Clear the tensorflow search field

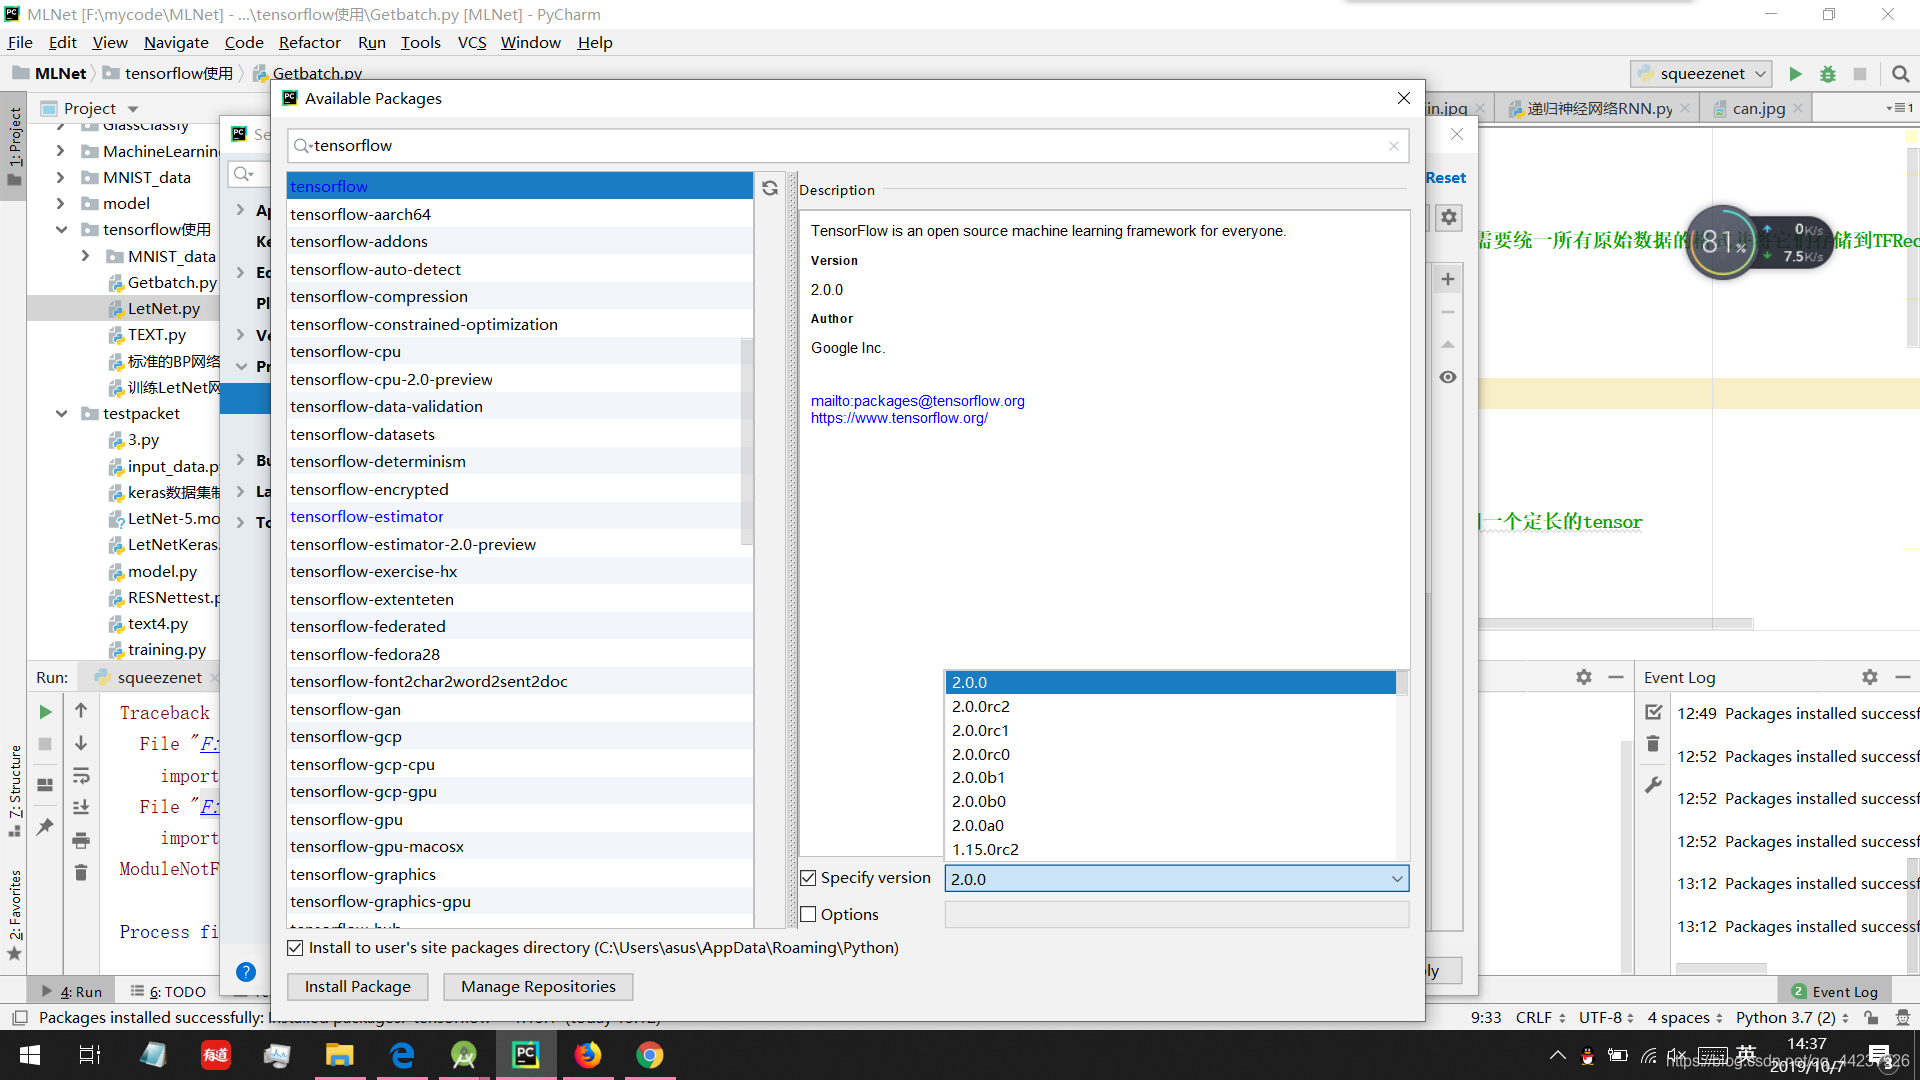point(1393,146)
